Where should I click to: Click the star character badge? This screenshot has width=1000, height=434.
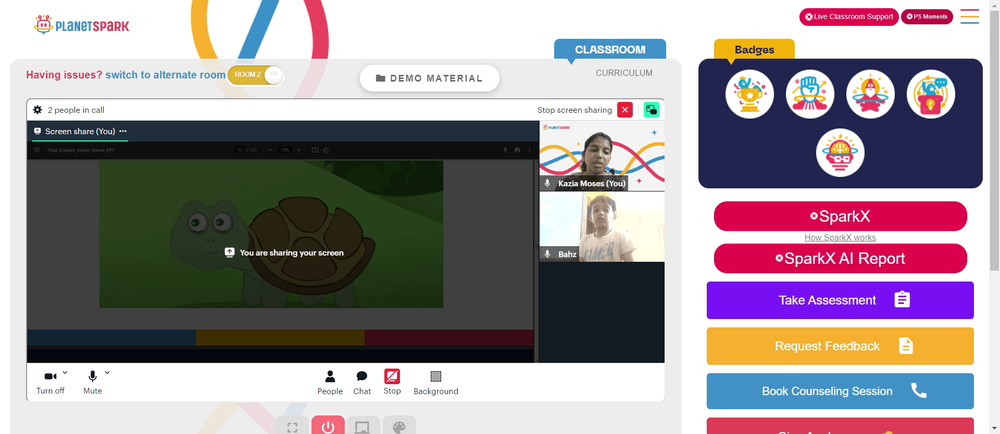point(871,94)
